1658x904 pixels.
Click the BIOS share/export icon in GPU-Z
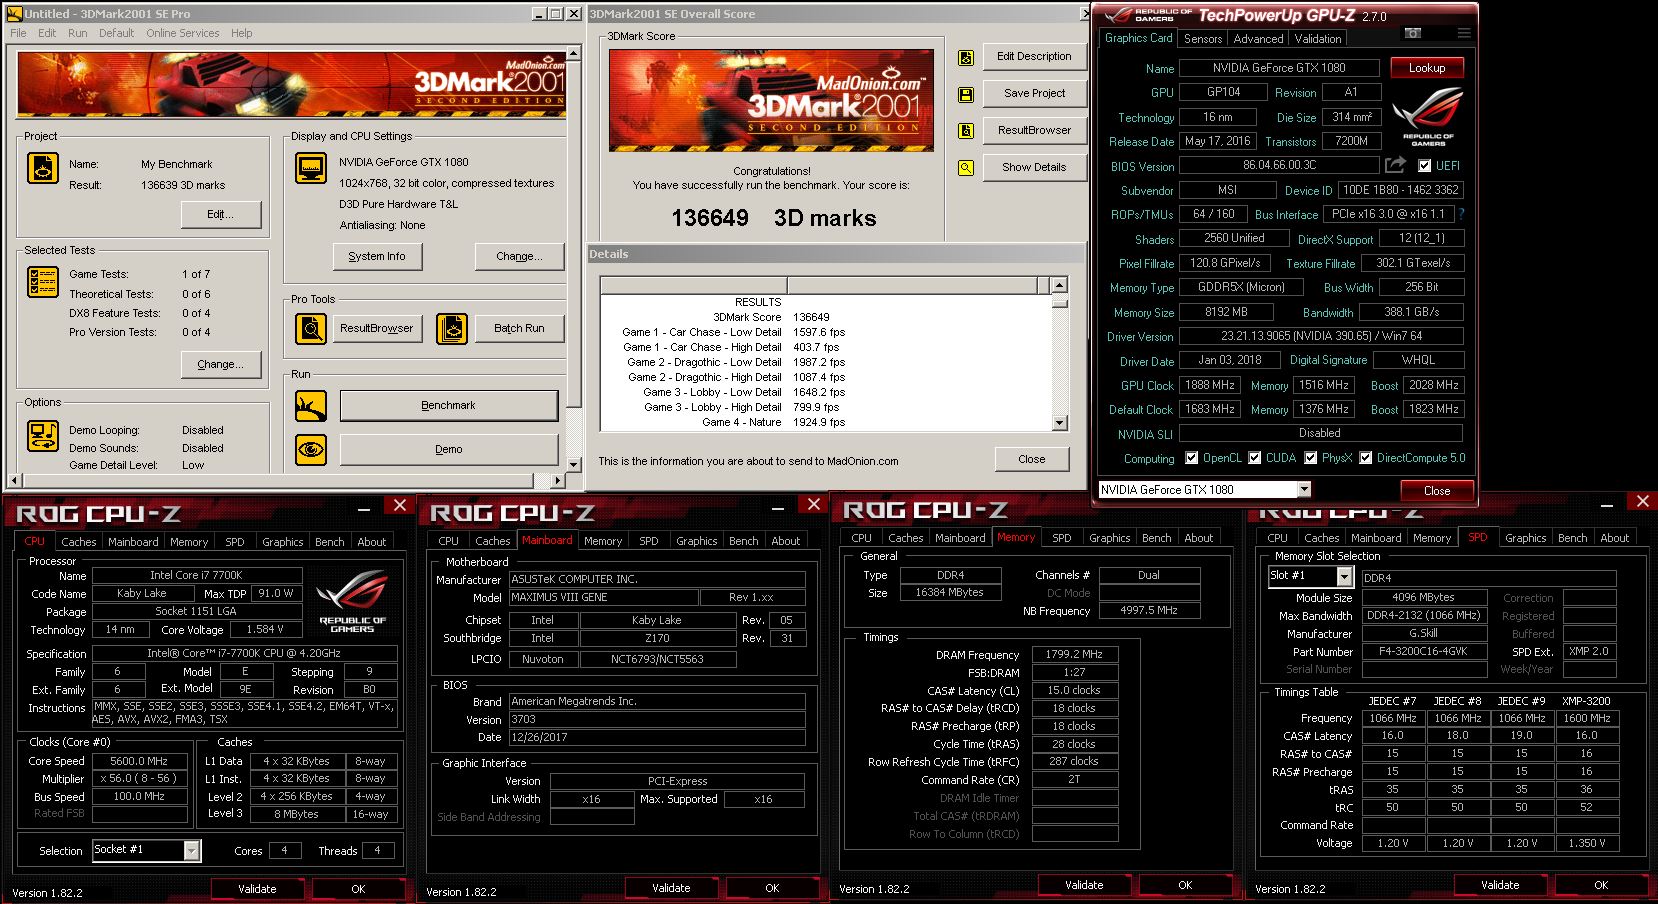pyautogui.click(x=1396, y=165)
